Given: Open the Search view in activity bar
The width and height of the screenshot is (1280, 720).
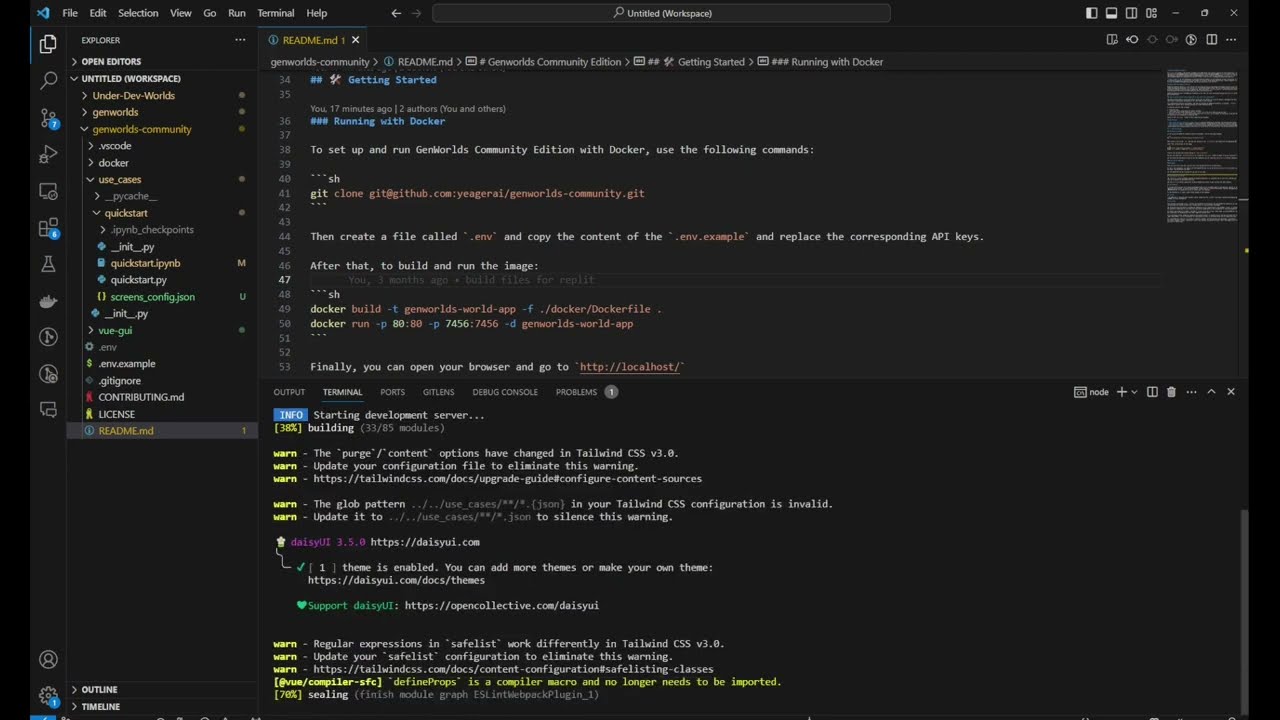Looking at the screenshot, I should point(48,81).
